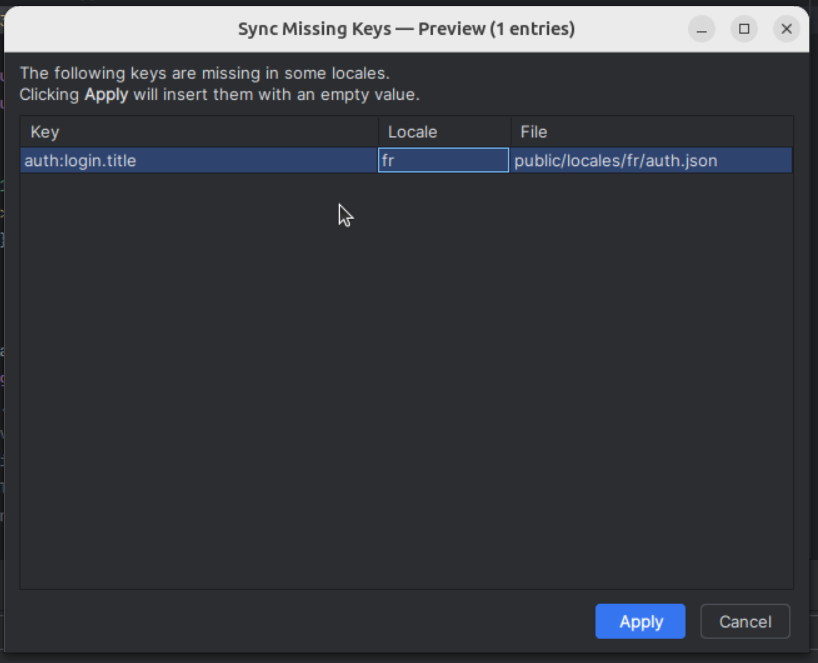This screenshot has width=818, height=663.
Task: Edit the fr locale cell
Action: 443,160
